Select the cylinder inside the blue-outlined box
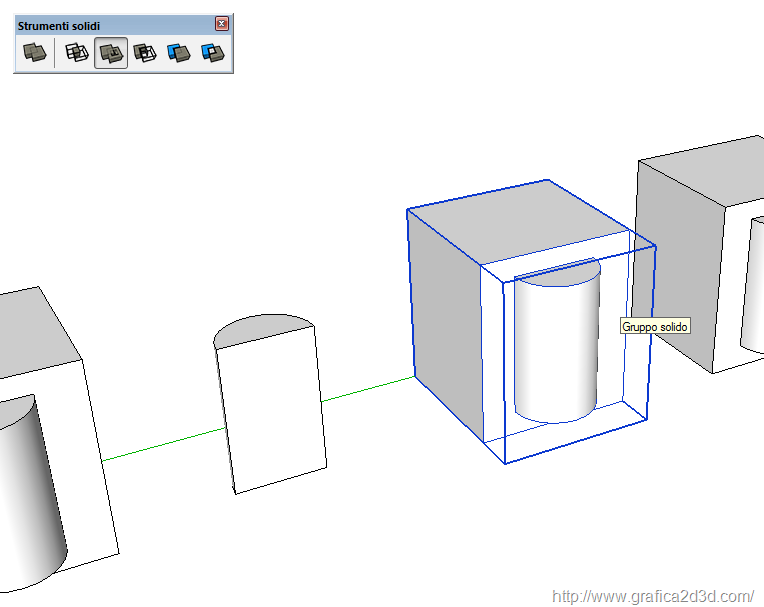The height and width of the screenshot is (607, 764). pyautogui.click(x=555, y=345)
